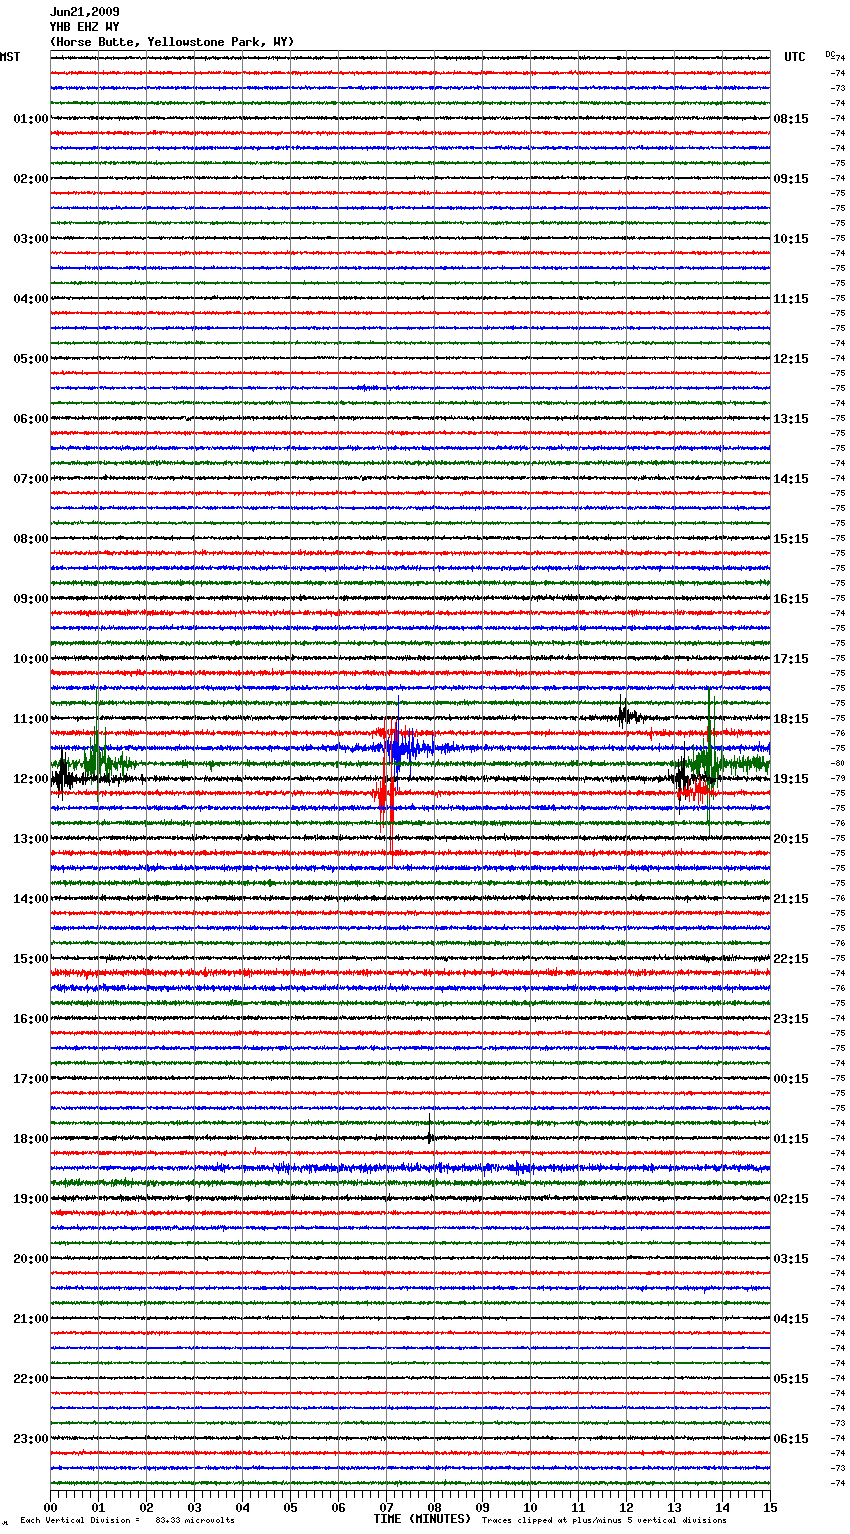850x1534 pixels.
Task: Click the 10:15 UTC time label
Action: 791,239
